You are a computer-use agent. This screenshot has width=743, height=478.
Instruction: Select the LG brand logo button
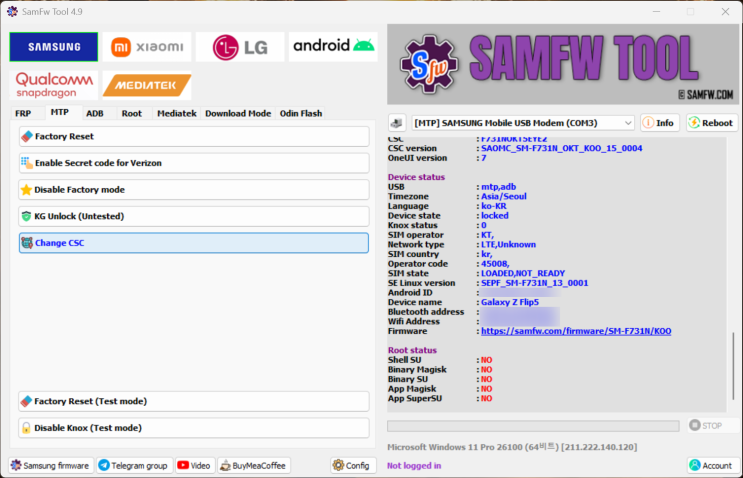click(240, 47)
